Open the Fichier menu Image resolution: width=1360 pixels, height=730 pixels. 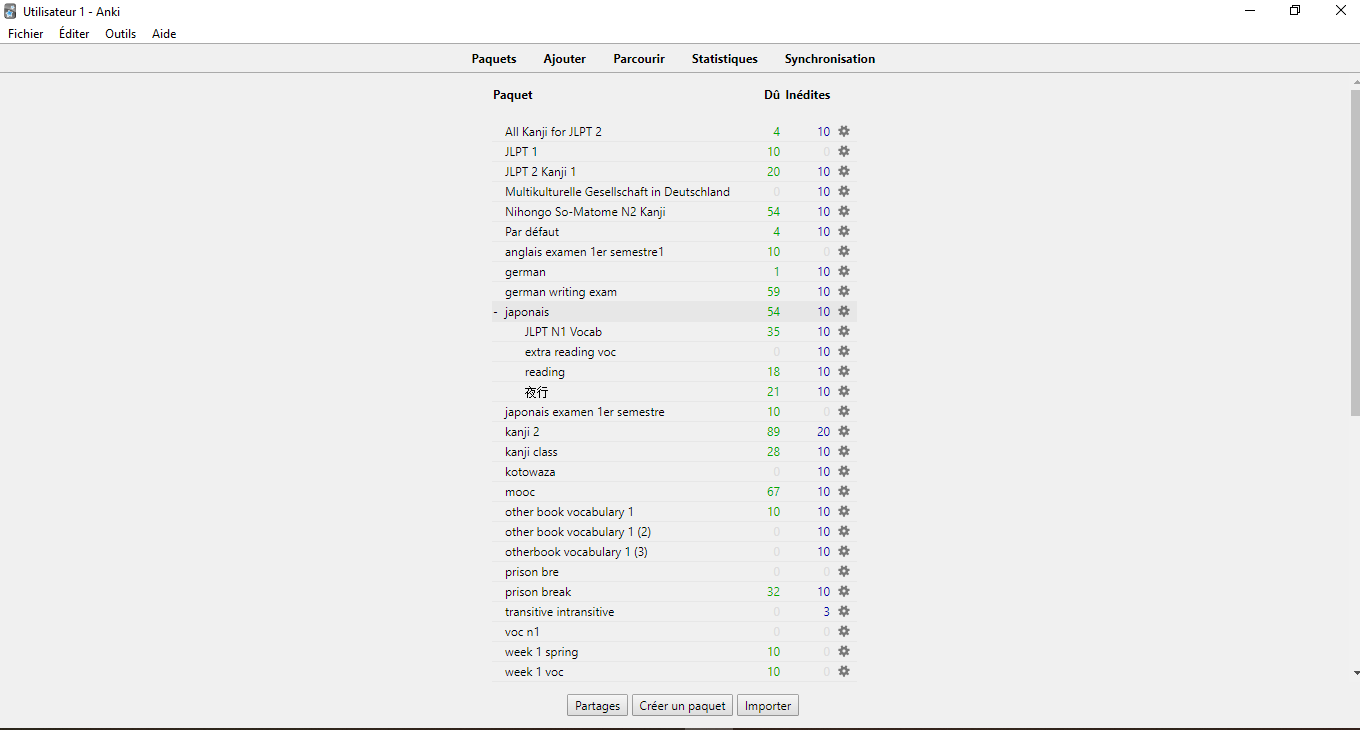click(x=26, y=34)
